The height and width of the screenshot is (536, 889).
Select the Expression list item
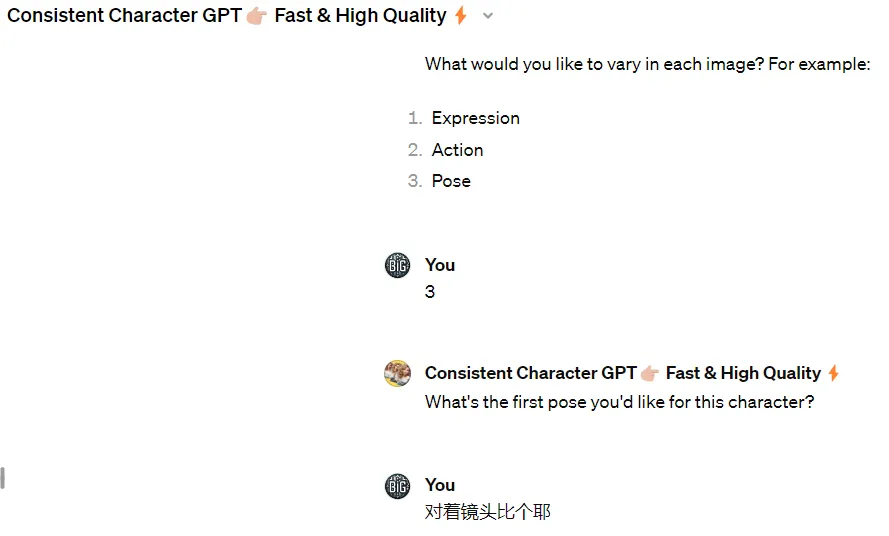[x=475, y=118]
